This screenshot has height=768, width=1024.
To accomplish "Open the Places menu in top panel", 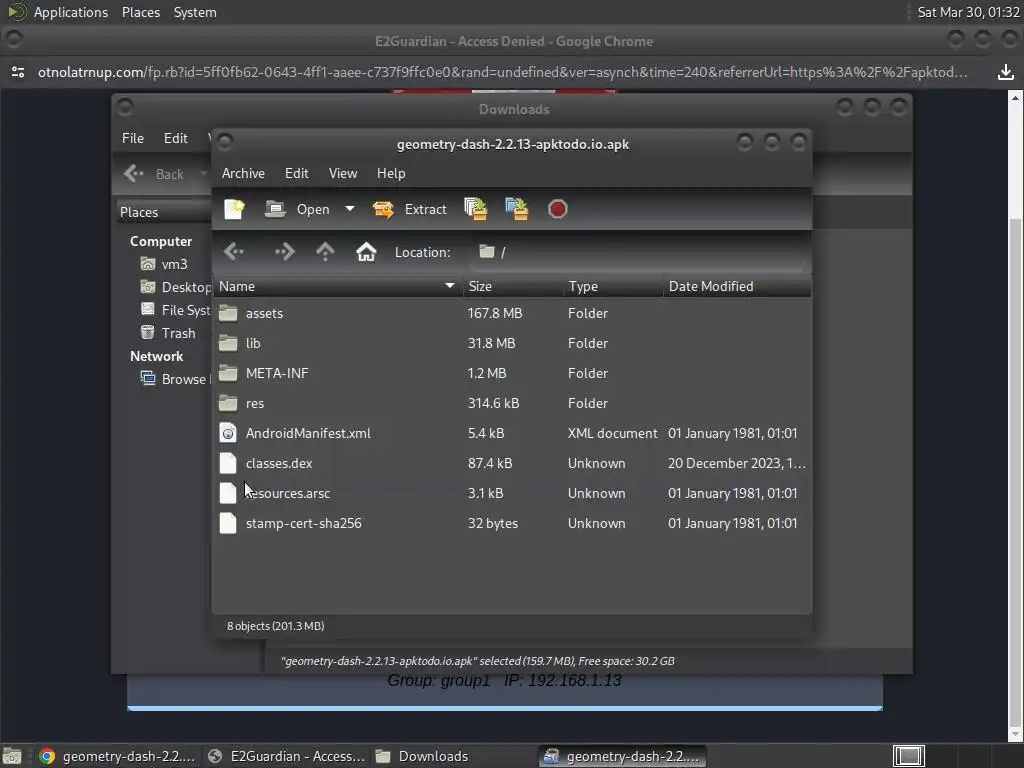I will tap(141, 12).
